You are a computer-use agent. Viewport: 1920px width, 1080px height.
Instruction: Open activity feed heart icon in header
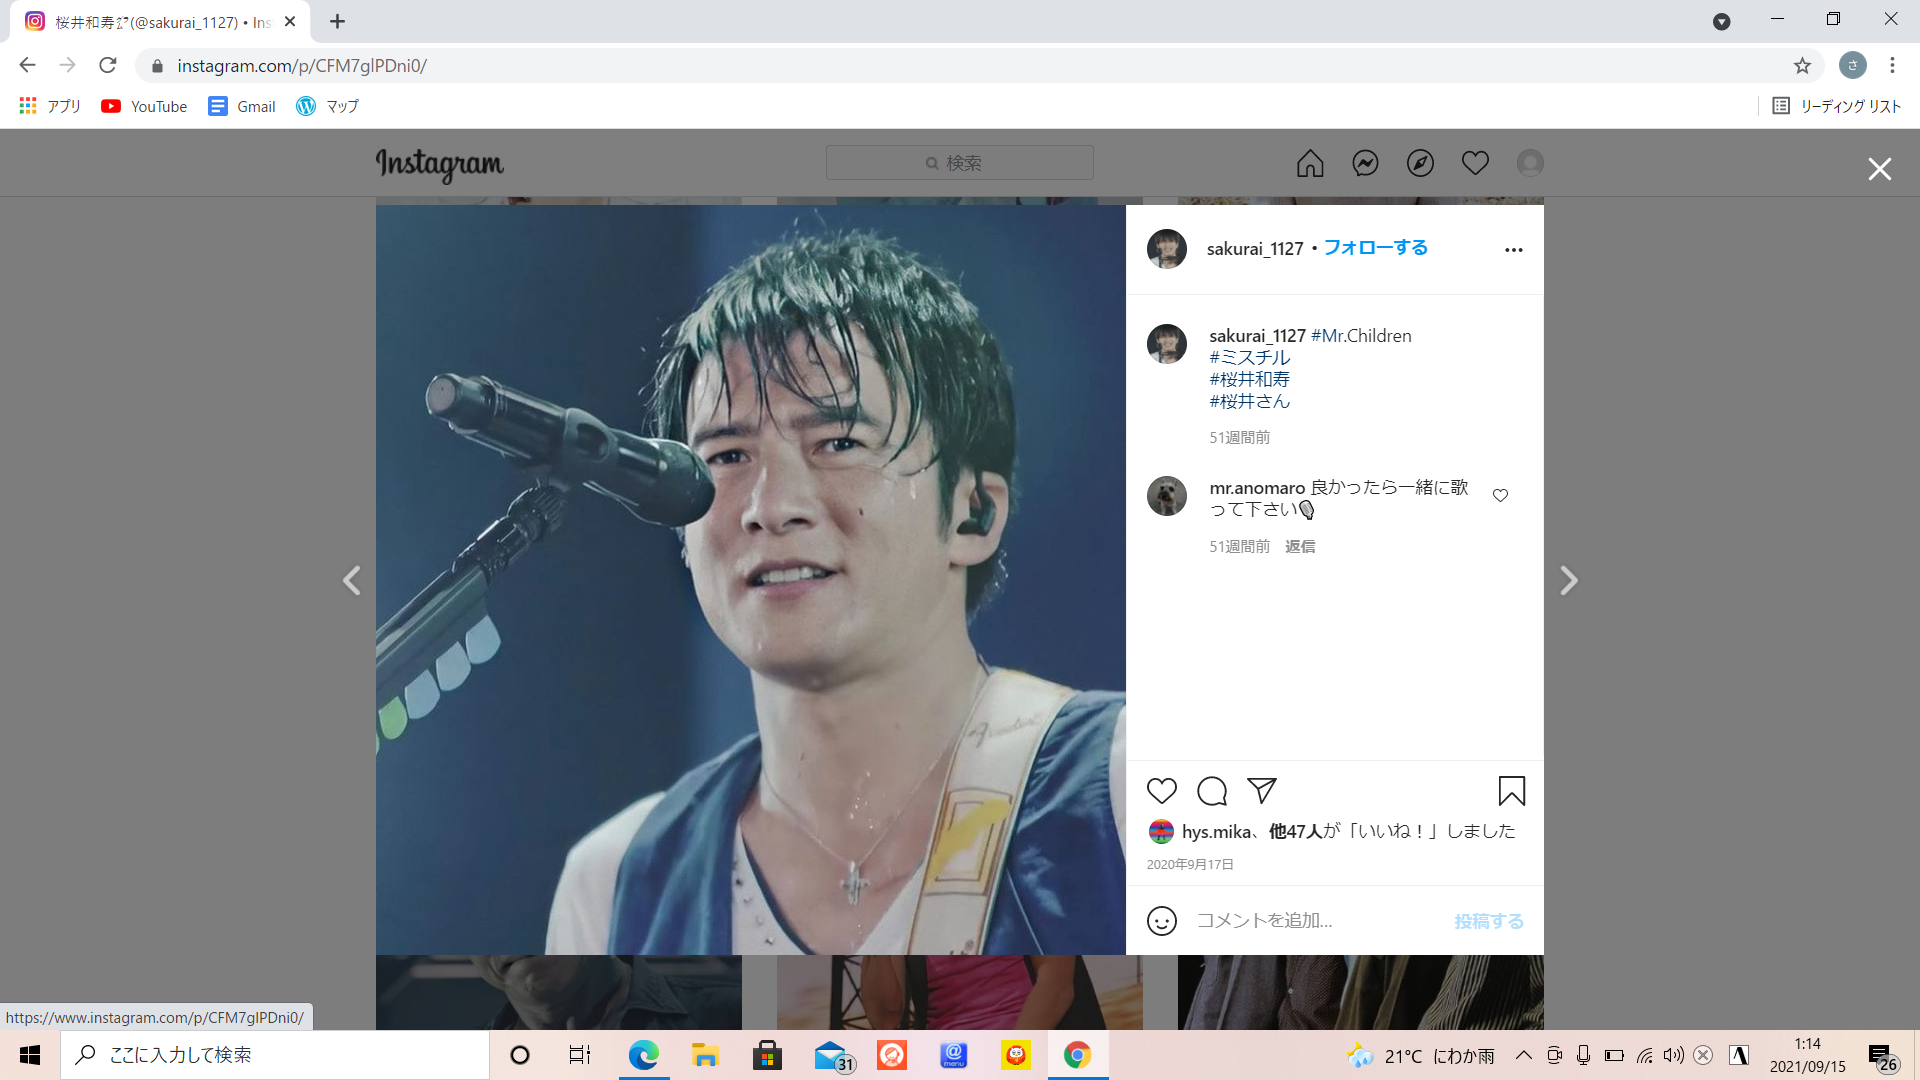[x=1475, y=163]
